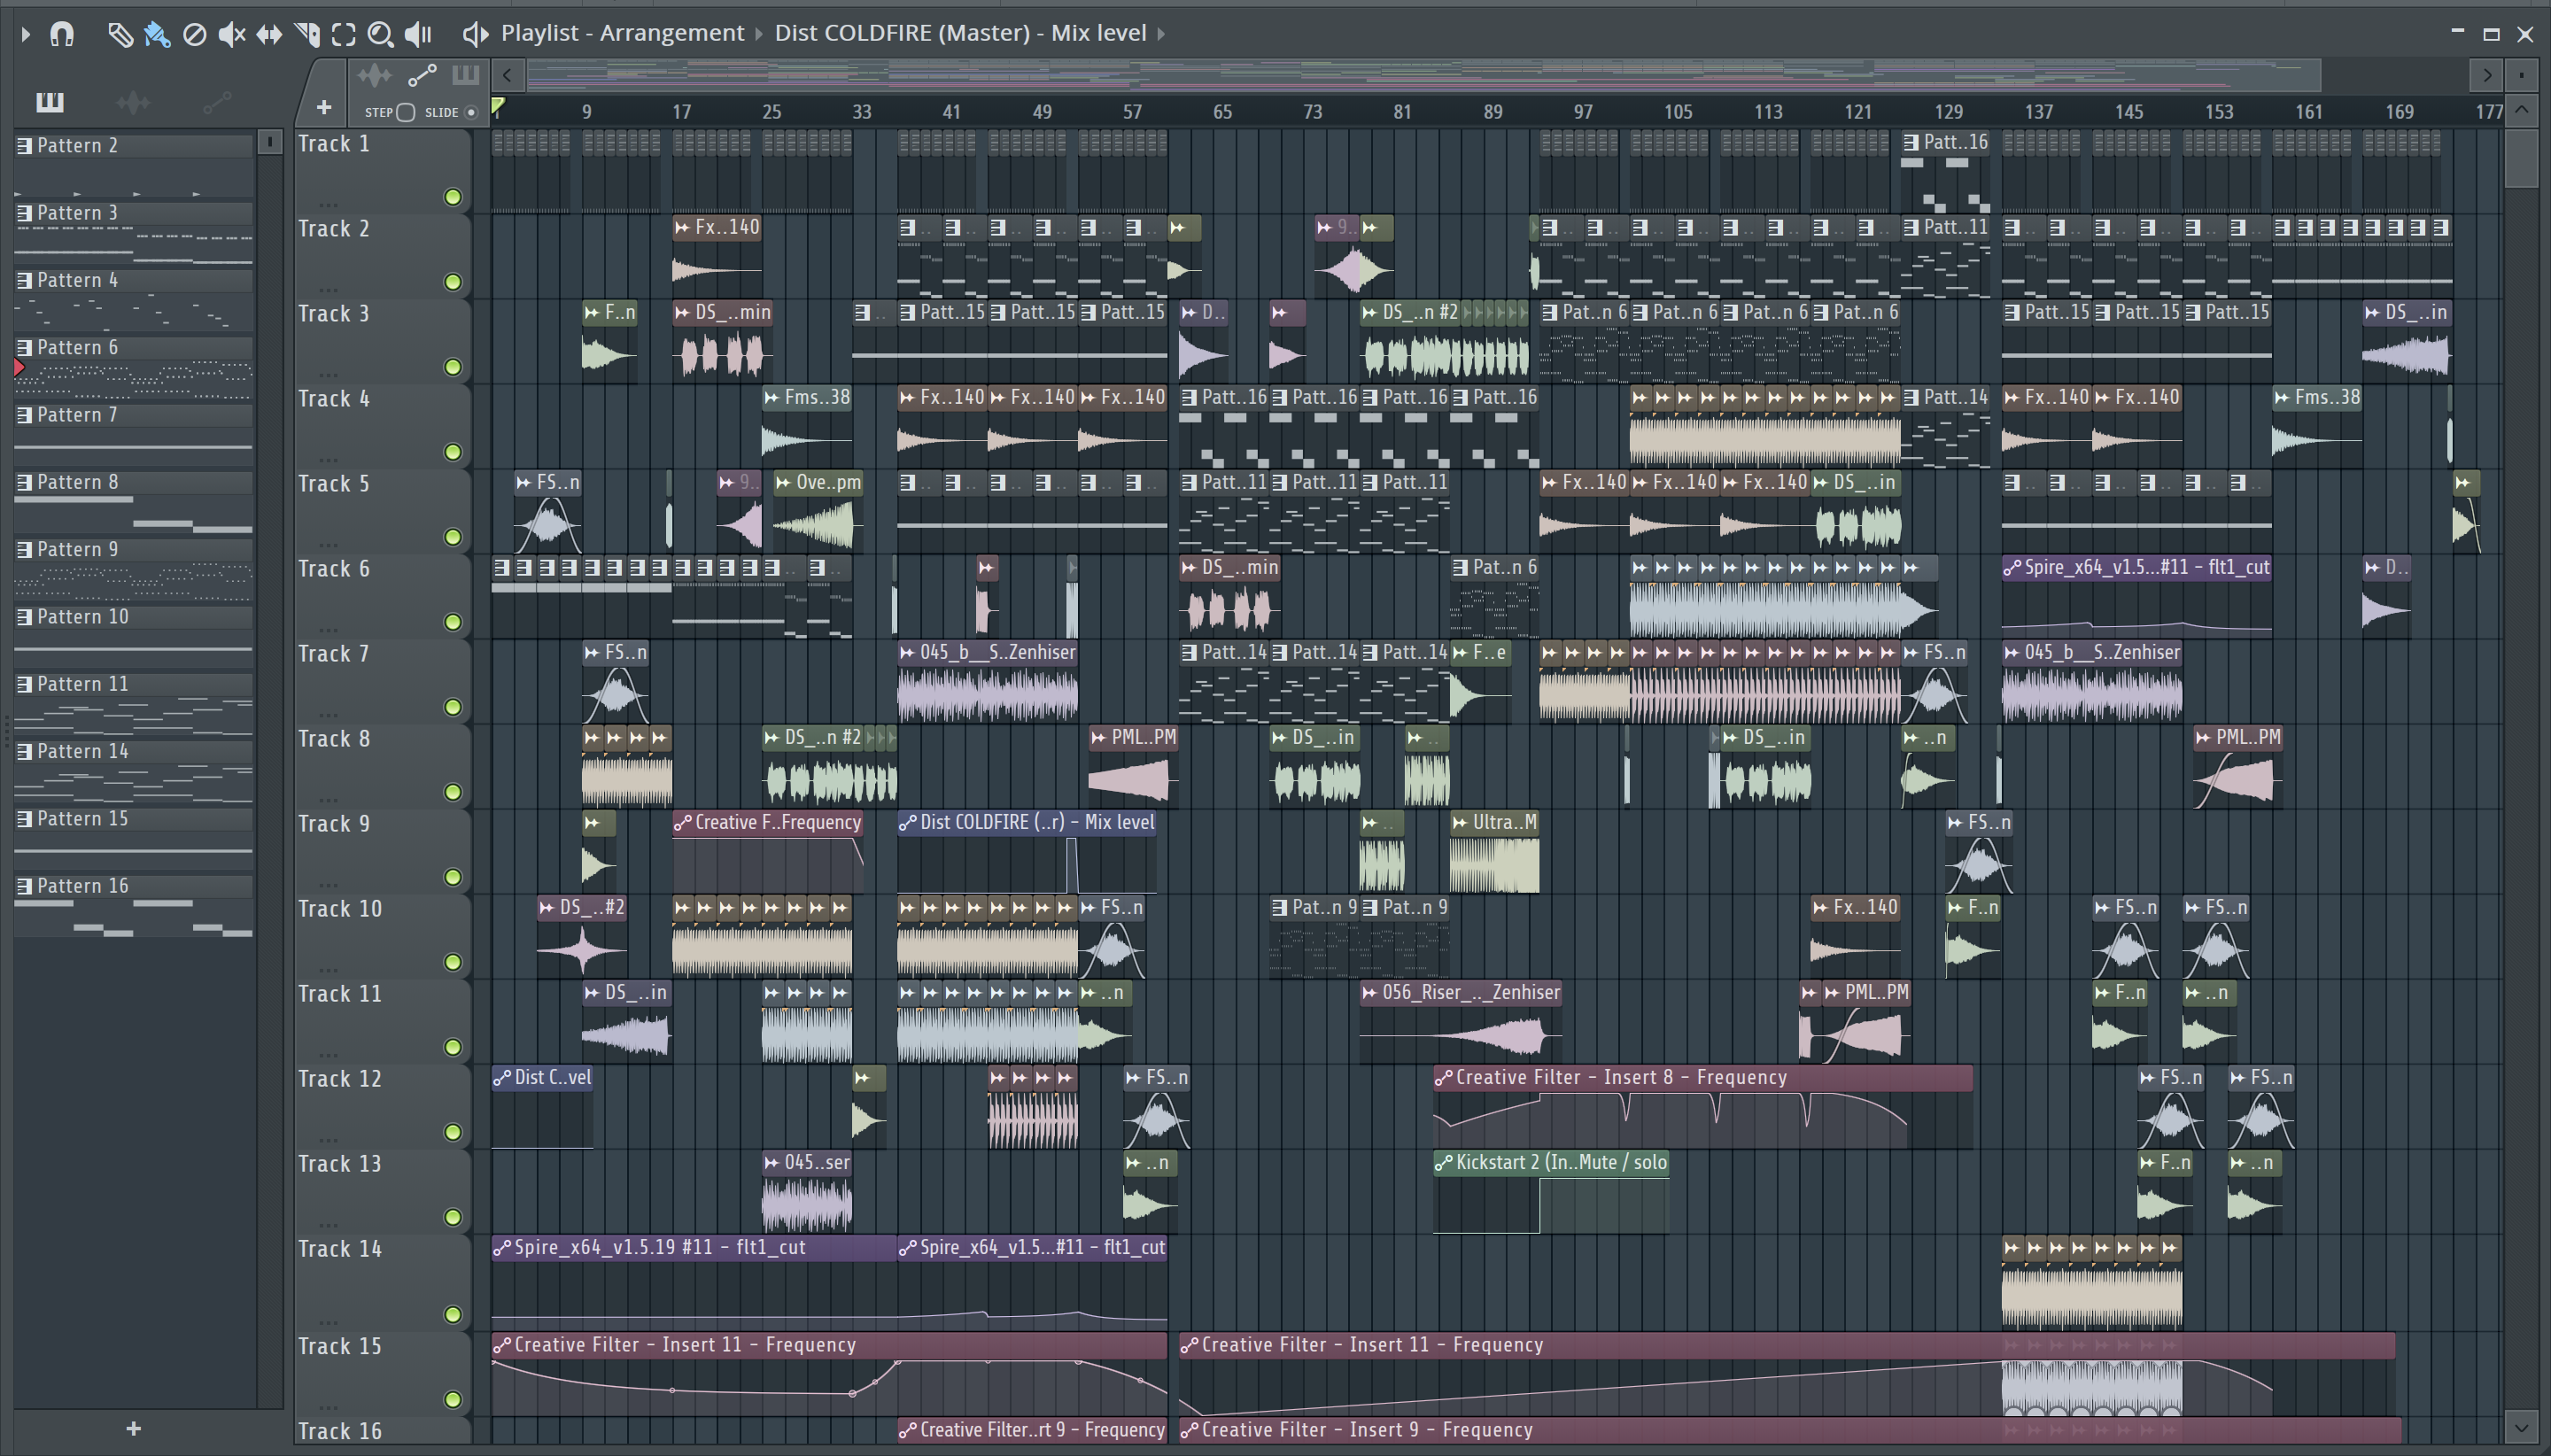2551x1456 pixels.
Task: Select the Slip tool
Action: [269, 34]
